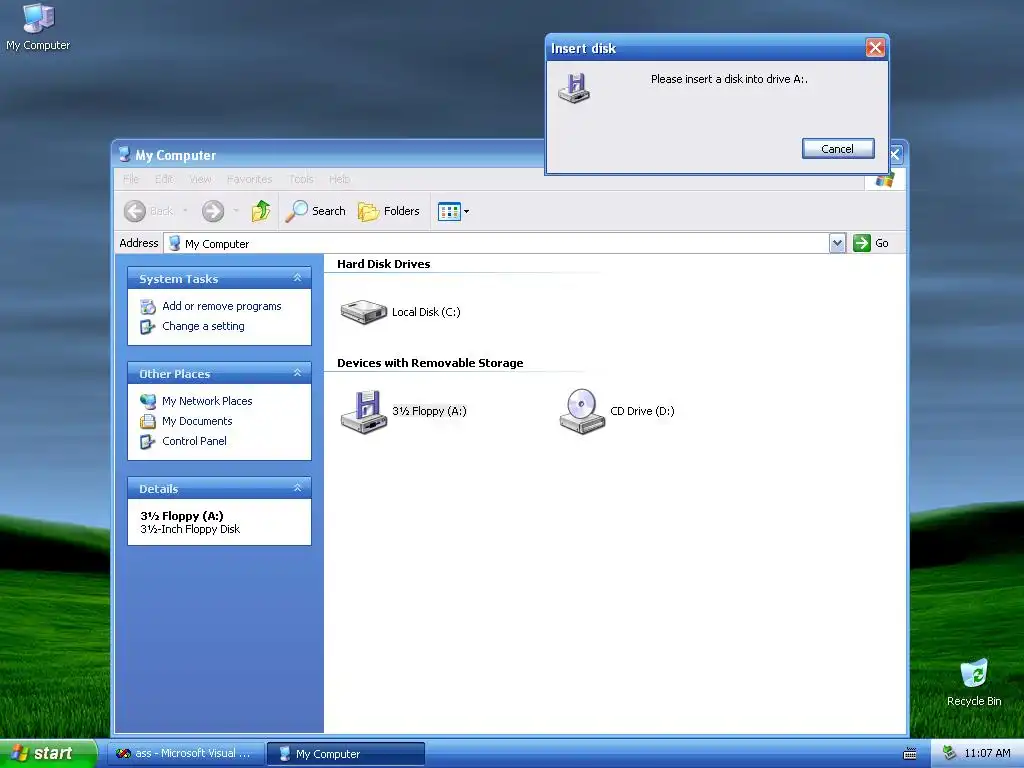Image resolution: width=1024 pixels, height=768 pixels.
Task: Close the Insert disk dialog window
Action: (875, 48)
